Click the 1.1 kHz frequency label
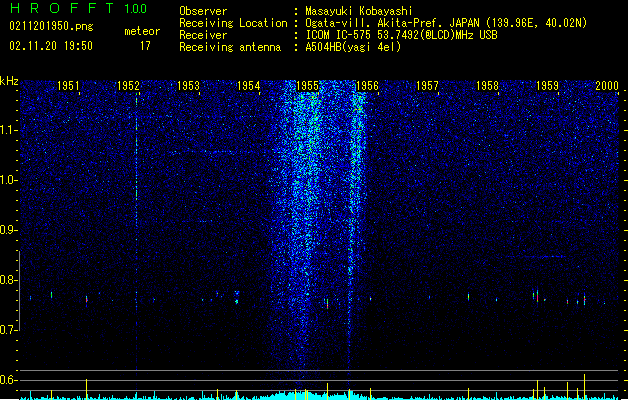The height and width of the screenshot is (400, 629). (x=9, y=130)
